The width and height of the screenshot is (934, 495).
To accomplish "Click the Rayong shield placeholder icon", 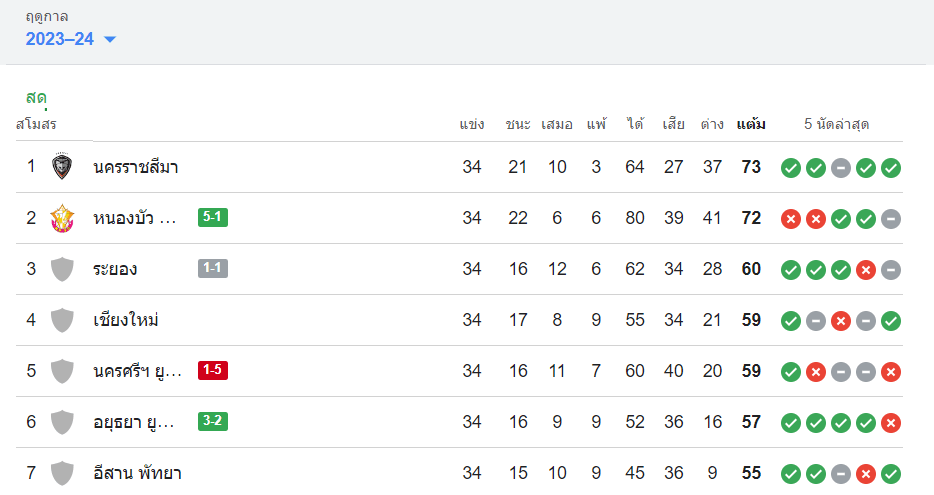I will pyautogui.click(x=62, y=269).
